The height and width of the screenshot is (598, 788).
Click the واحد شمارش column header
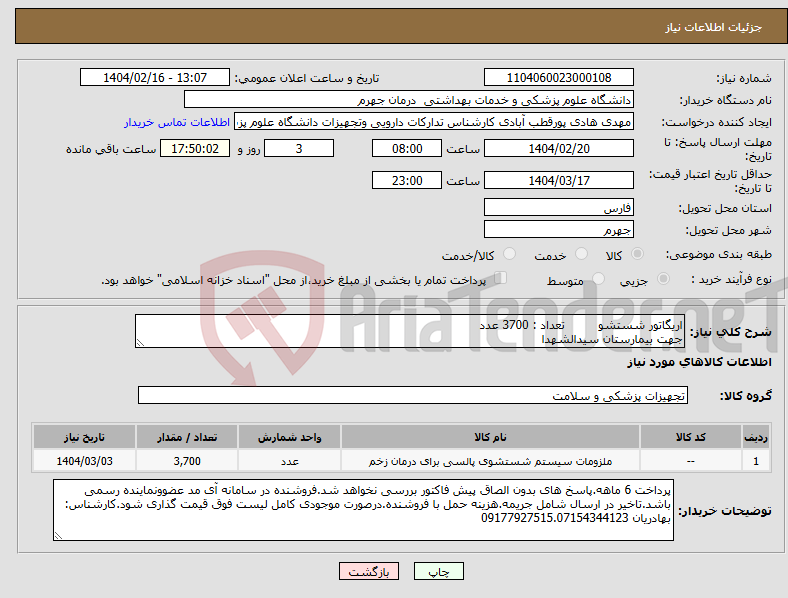click(x=289, y=437)
